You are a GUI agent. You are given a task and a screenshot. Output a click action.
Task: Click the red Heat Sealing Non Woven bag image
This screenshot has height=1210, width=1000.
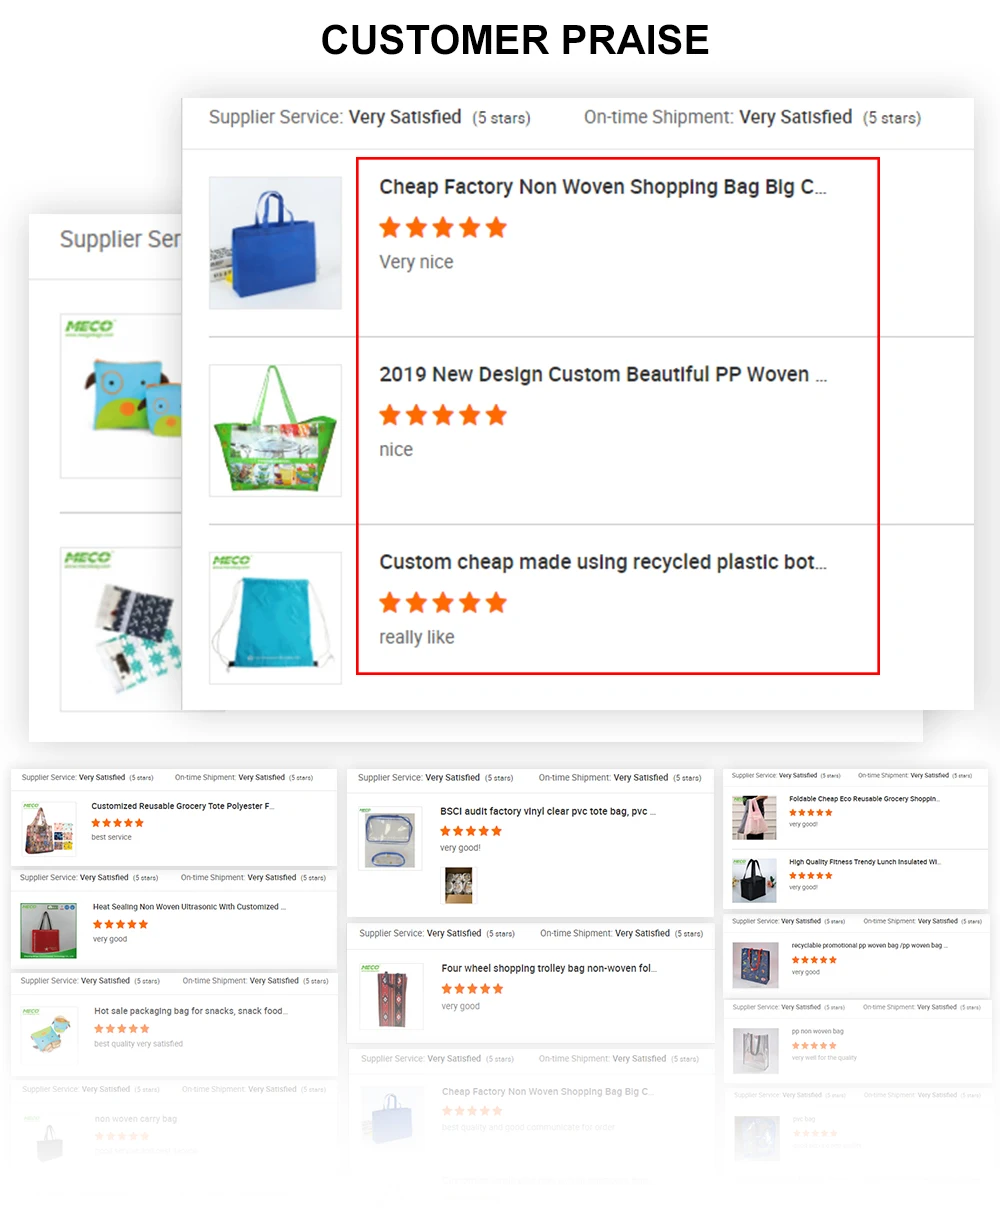click(49, 930)
